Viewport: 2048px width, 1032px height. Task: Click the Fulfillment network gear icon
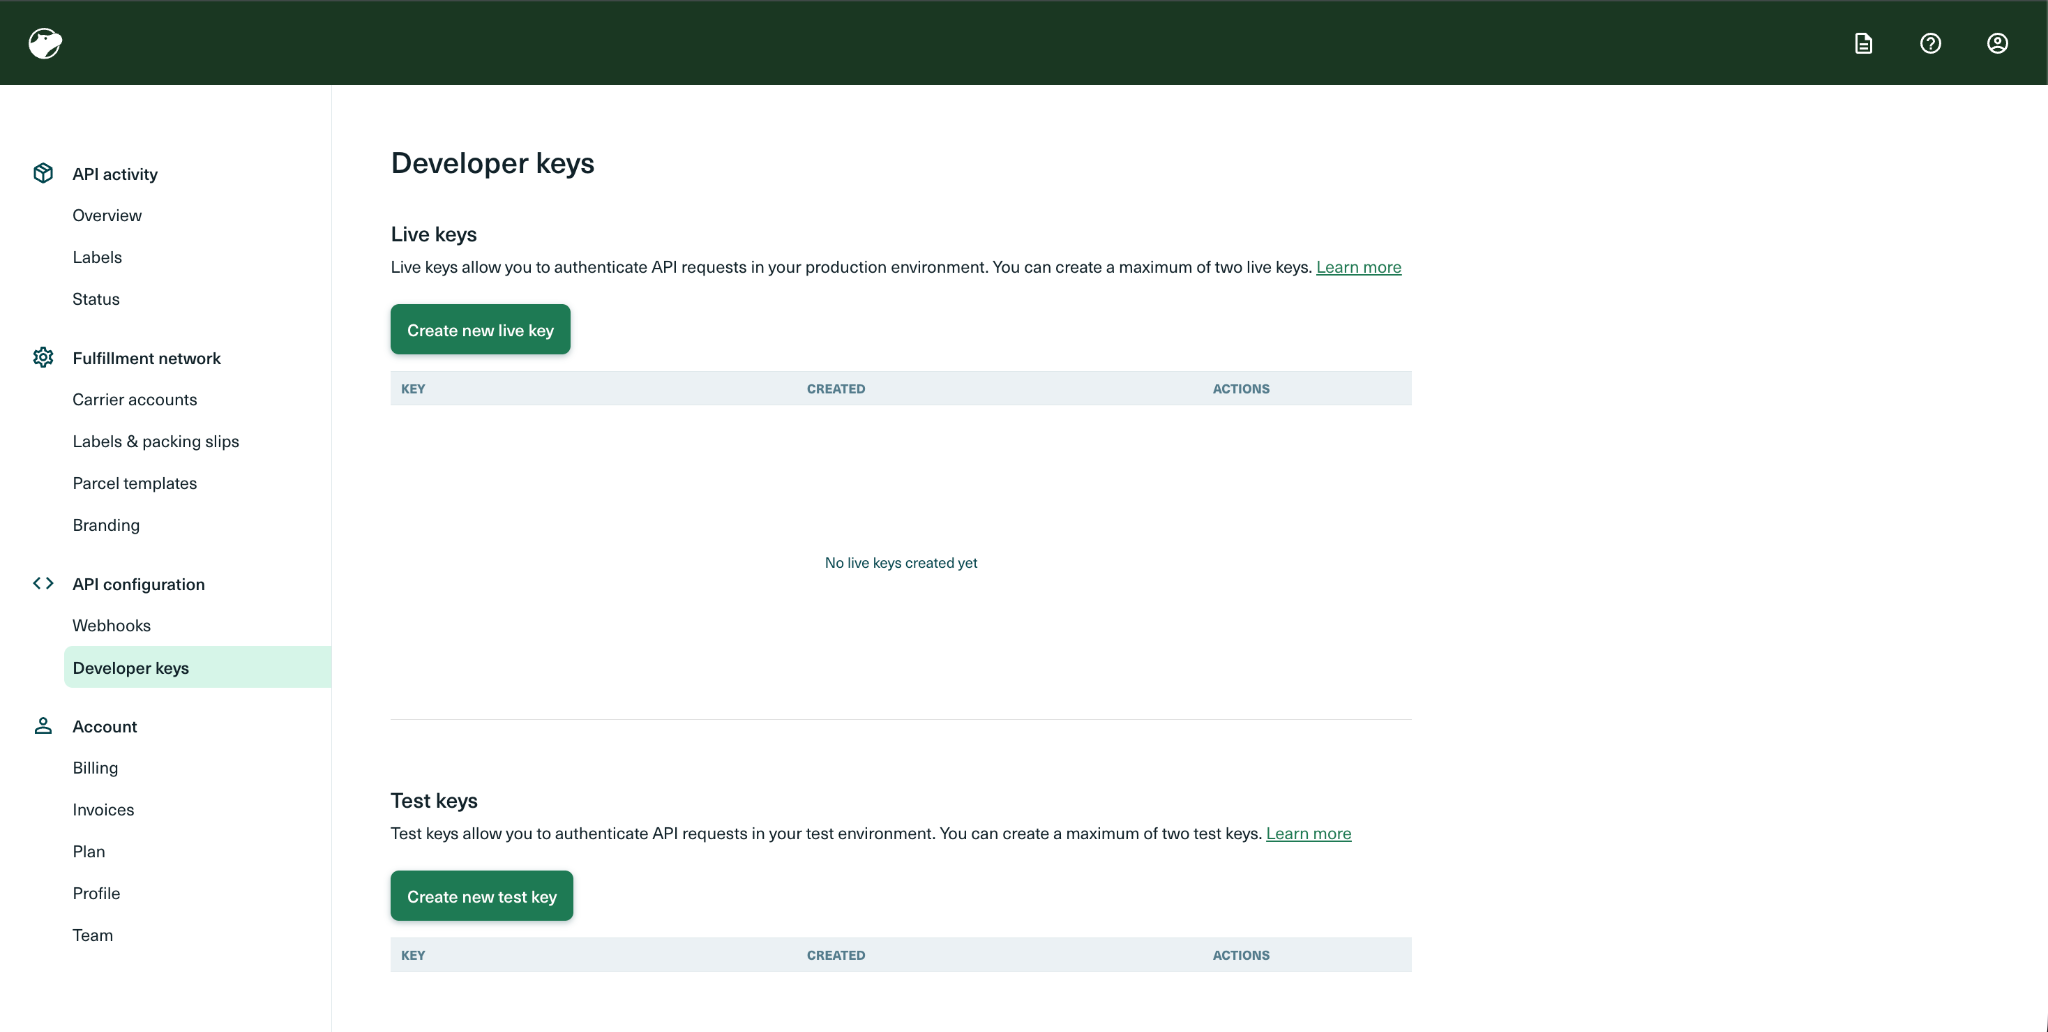coord(43,357)
